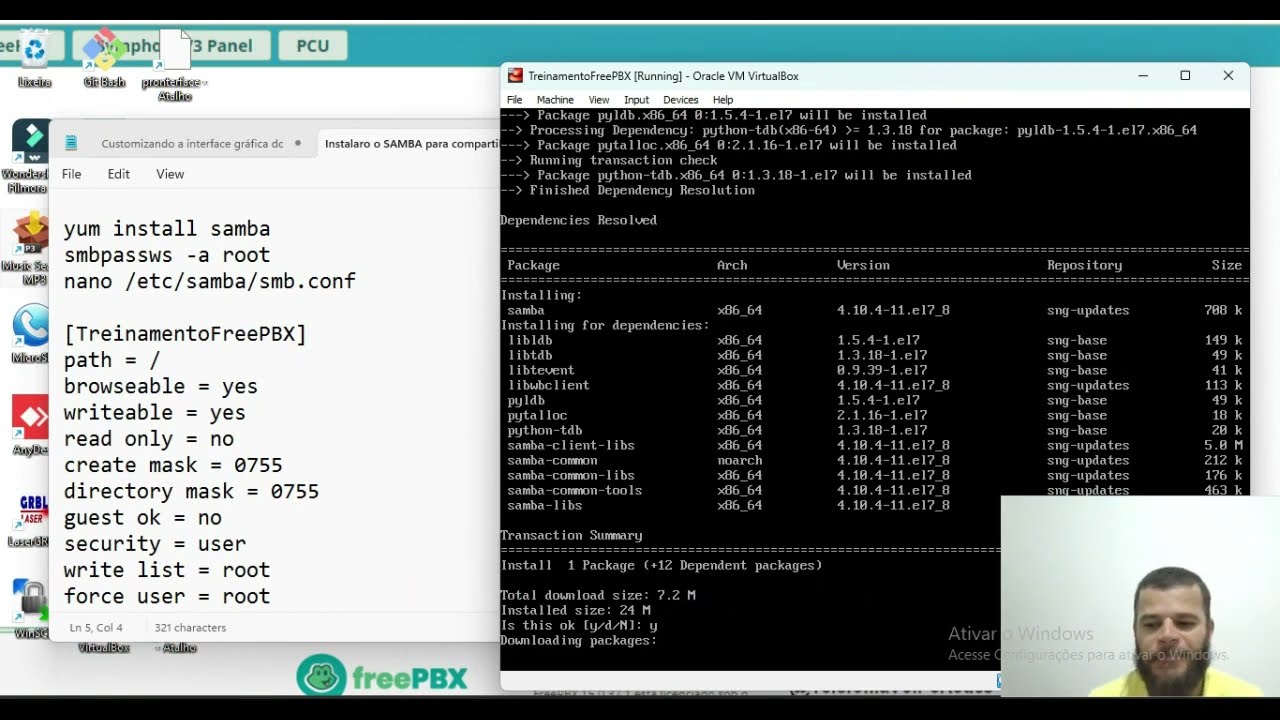The height and width of the screenshot is (720, 1280).
Task: Open Wondershare Filmora desktop icon
Action: 28,155
